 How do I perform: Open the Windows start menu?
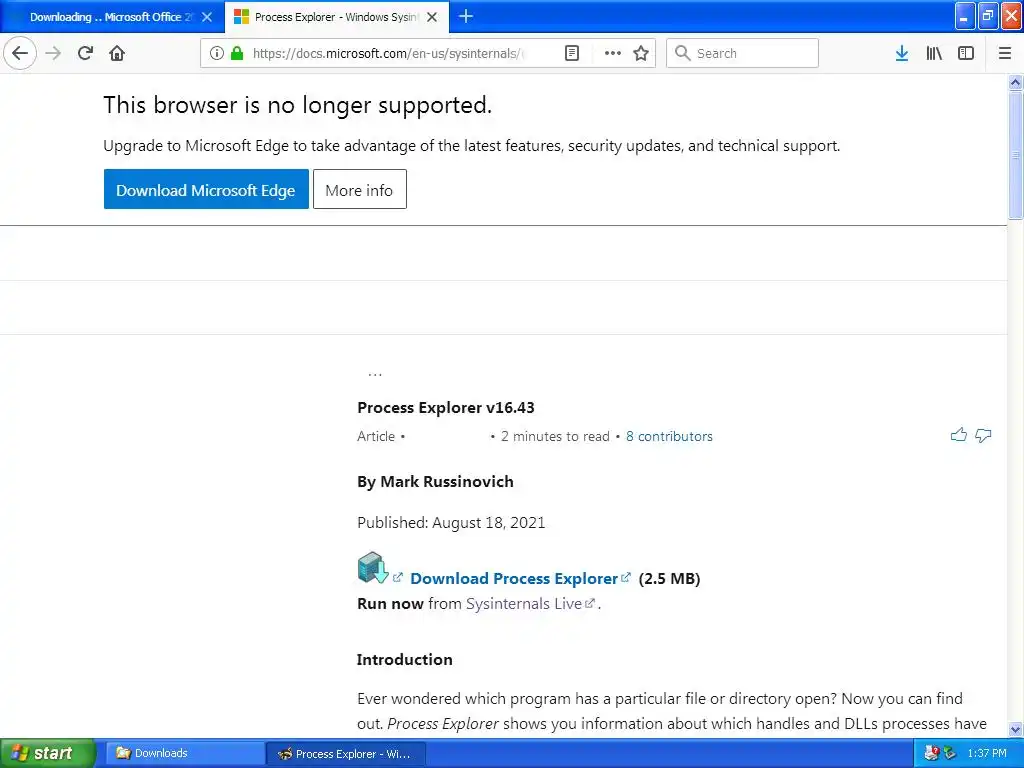point(48,753)
